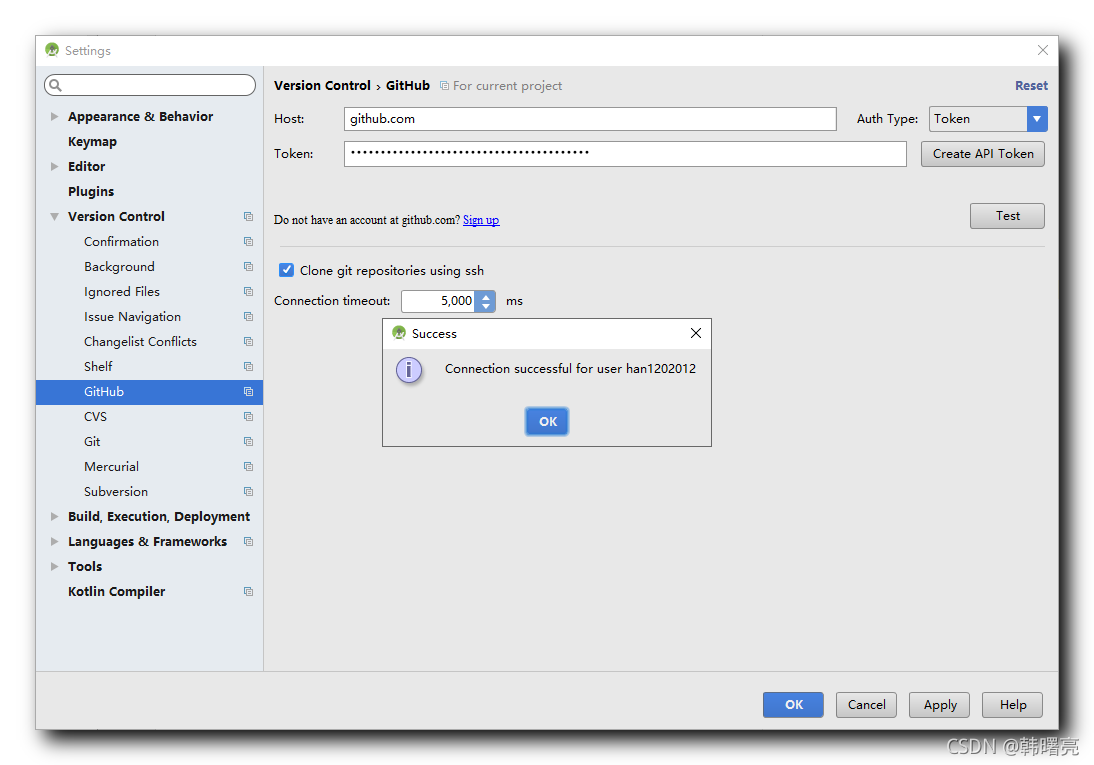1094x765 pixels.
Task: Click the Android Studio icon in Settings title
Action: (52, 50)
